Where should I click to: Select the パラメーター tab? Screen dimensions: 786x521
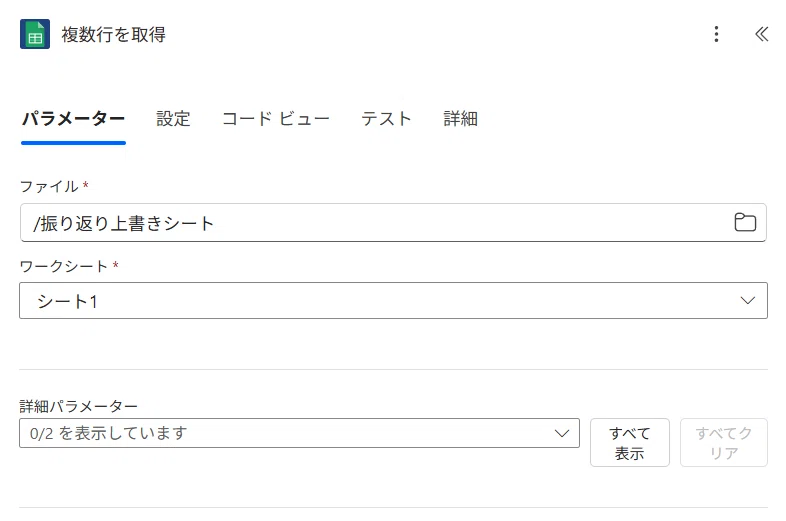(x=73, y=119)
